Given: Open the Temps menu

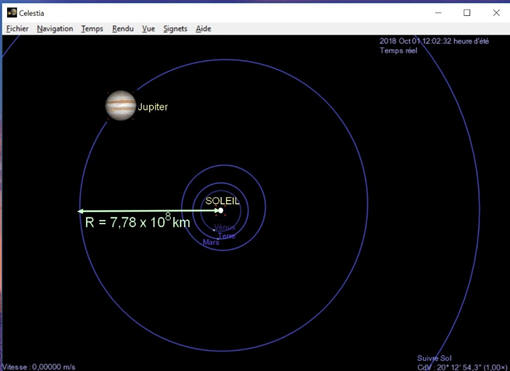Looking at the screenshot, I should point(92,29).
